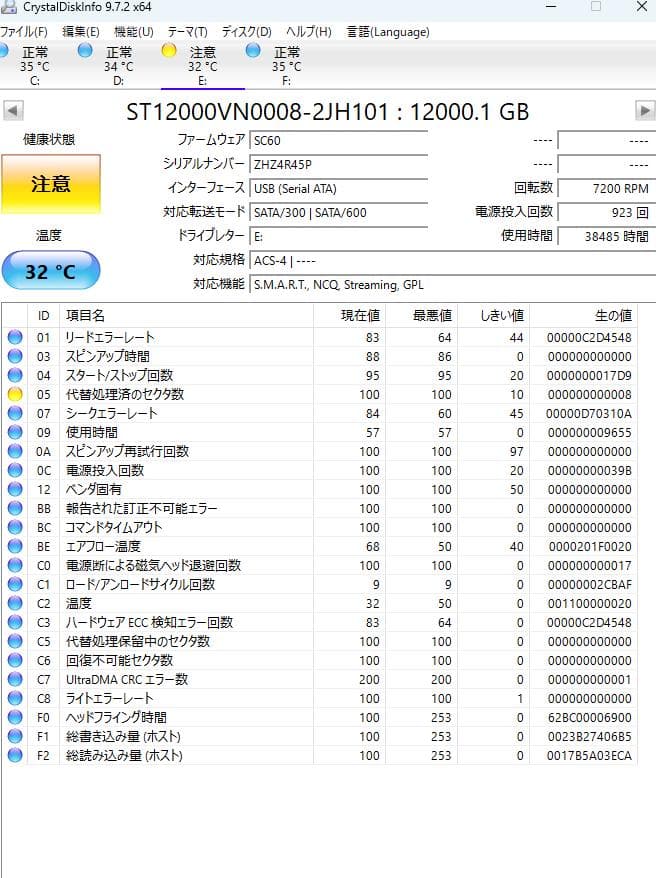Viewport: 656px width, 878px height.
Task: Click the blue status icon for ID C3
Action: [x=15, y=623]
